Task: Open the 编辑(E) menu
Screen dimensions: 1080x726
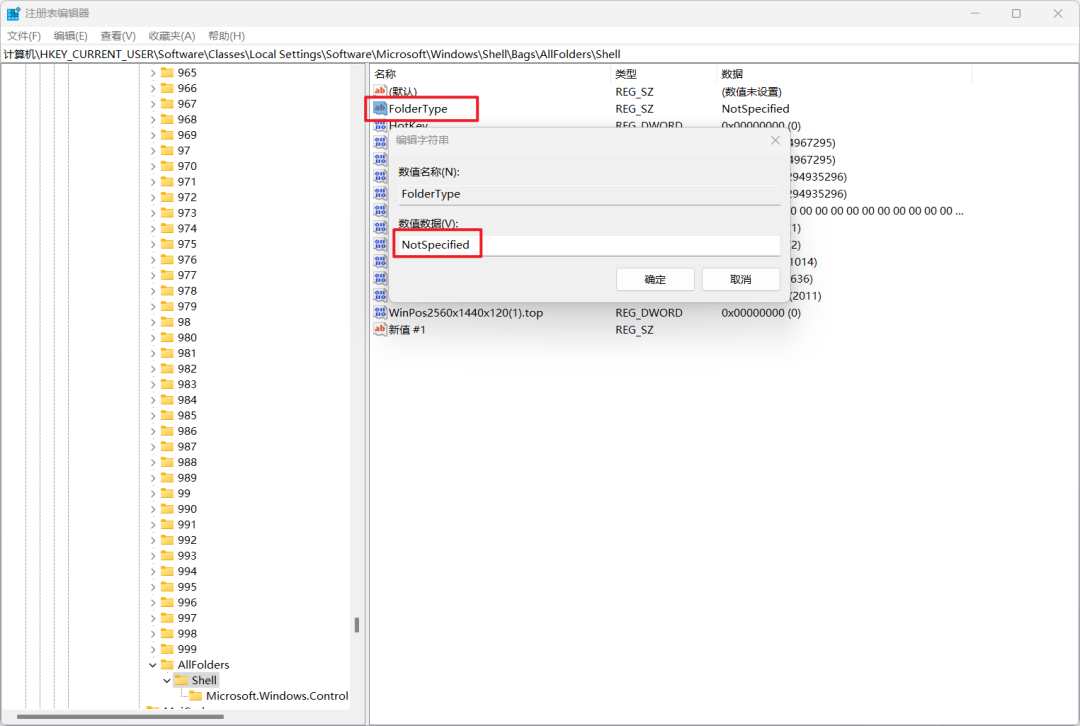Action: click(70, 36)
